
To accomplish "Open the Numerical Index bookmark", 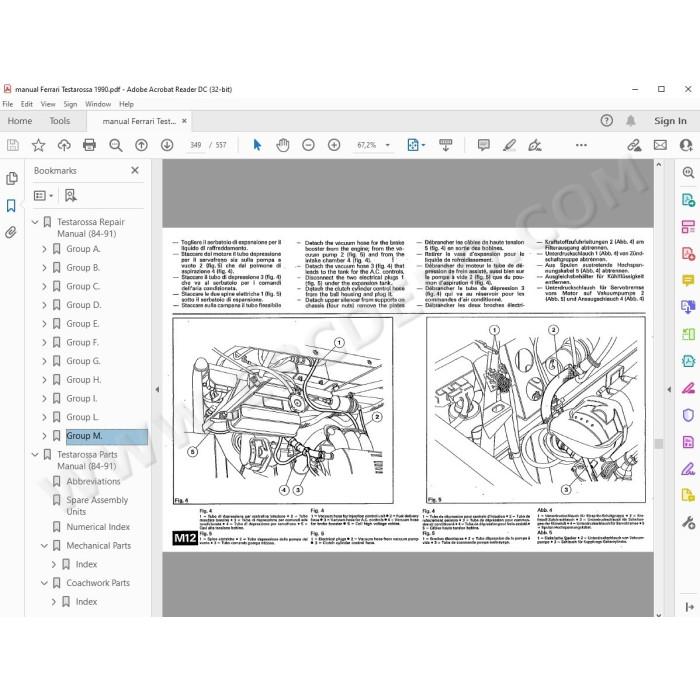I will tap(98, 527).
